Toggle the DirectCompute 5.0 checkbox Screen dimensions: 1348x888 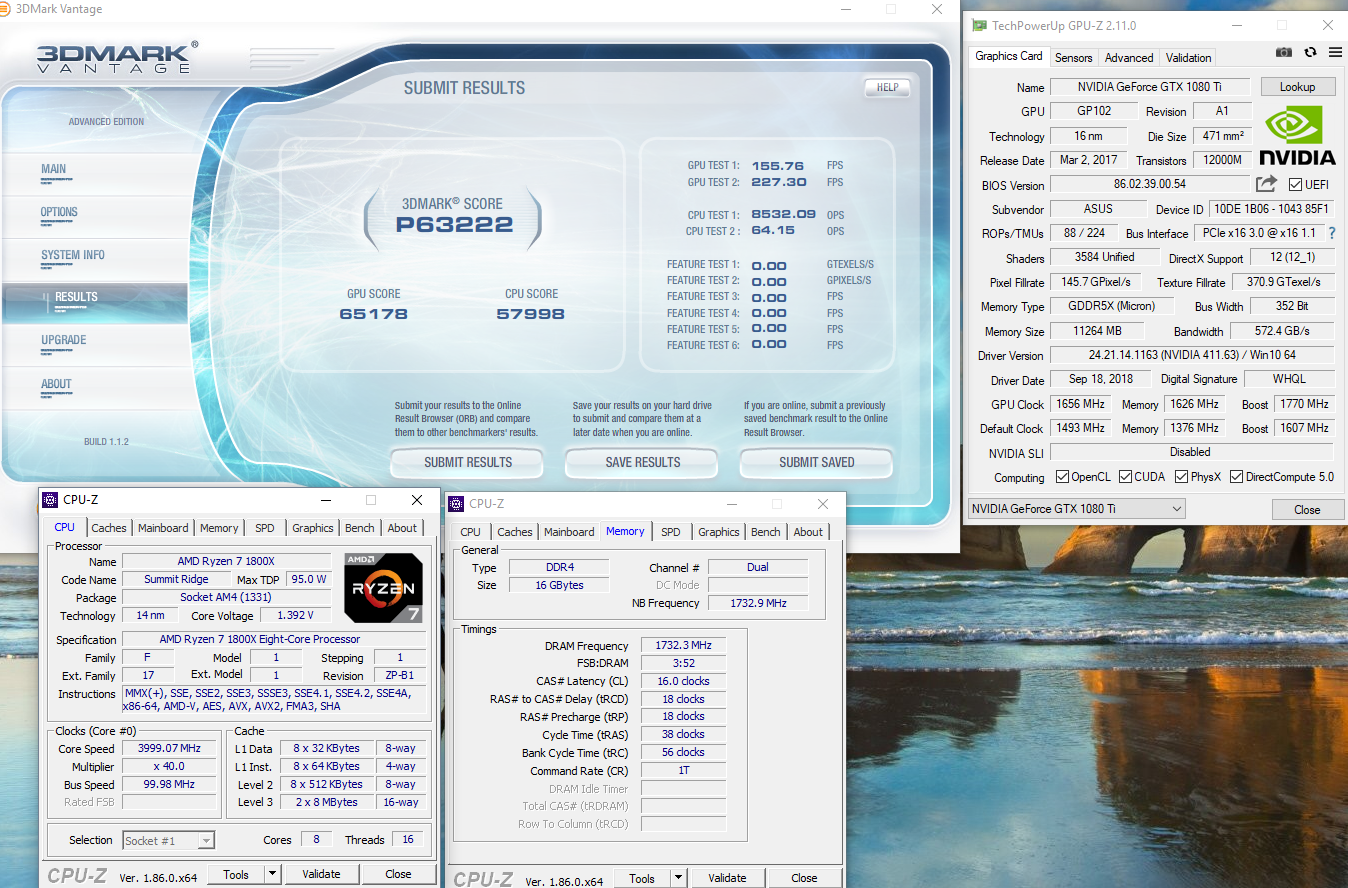[1236, 477]
